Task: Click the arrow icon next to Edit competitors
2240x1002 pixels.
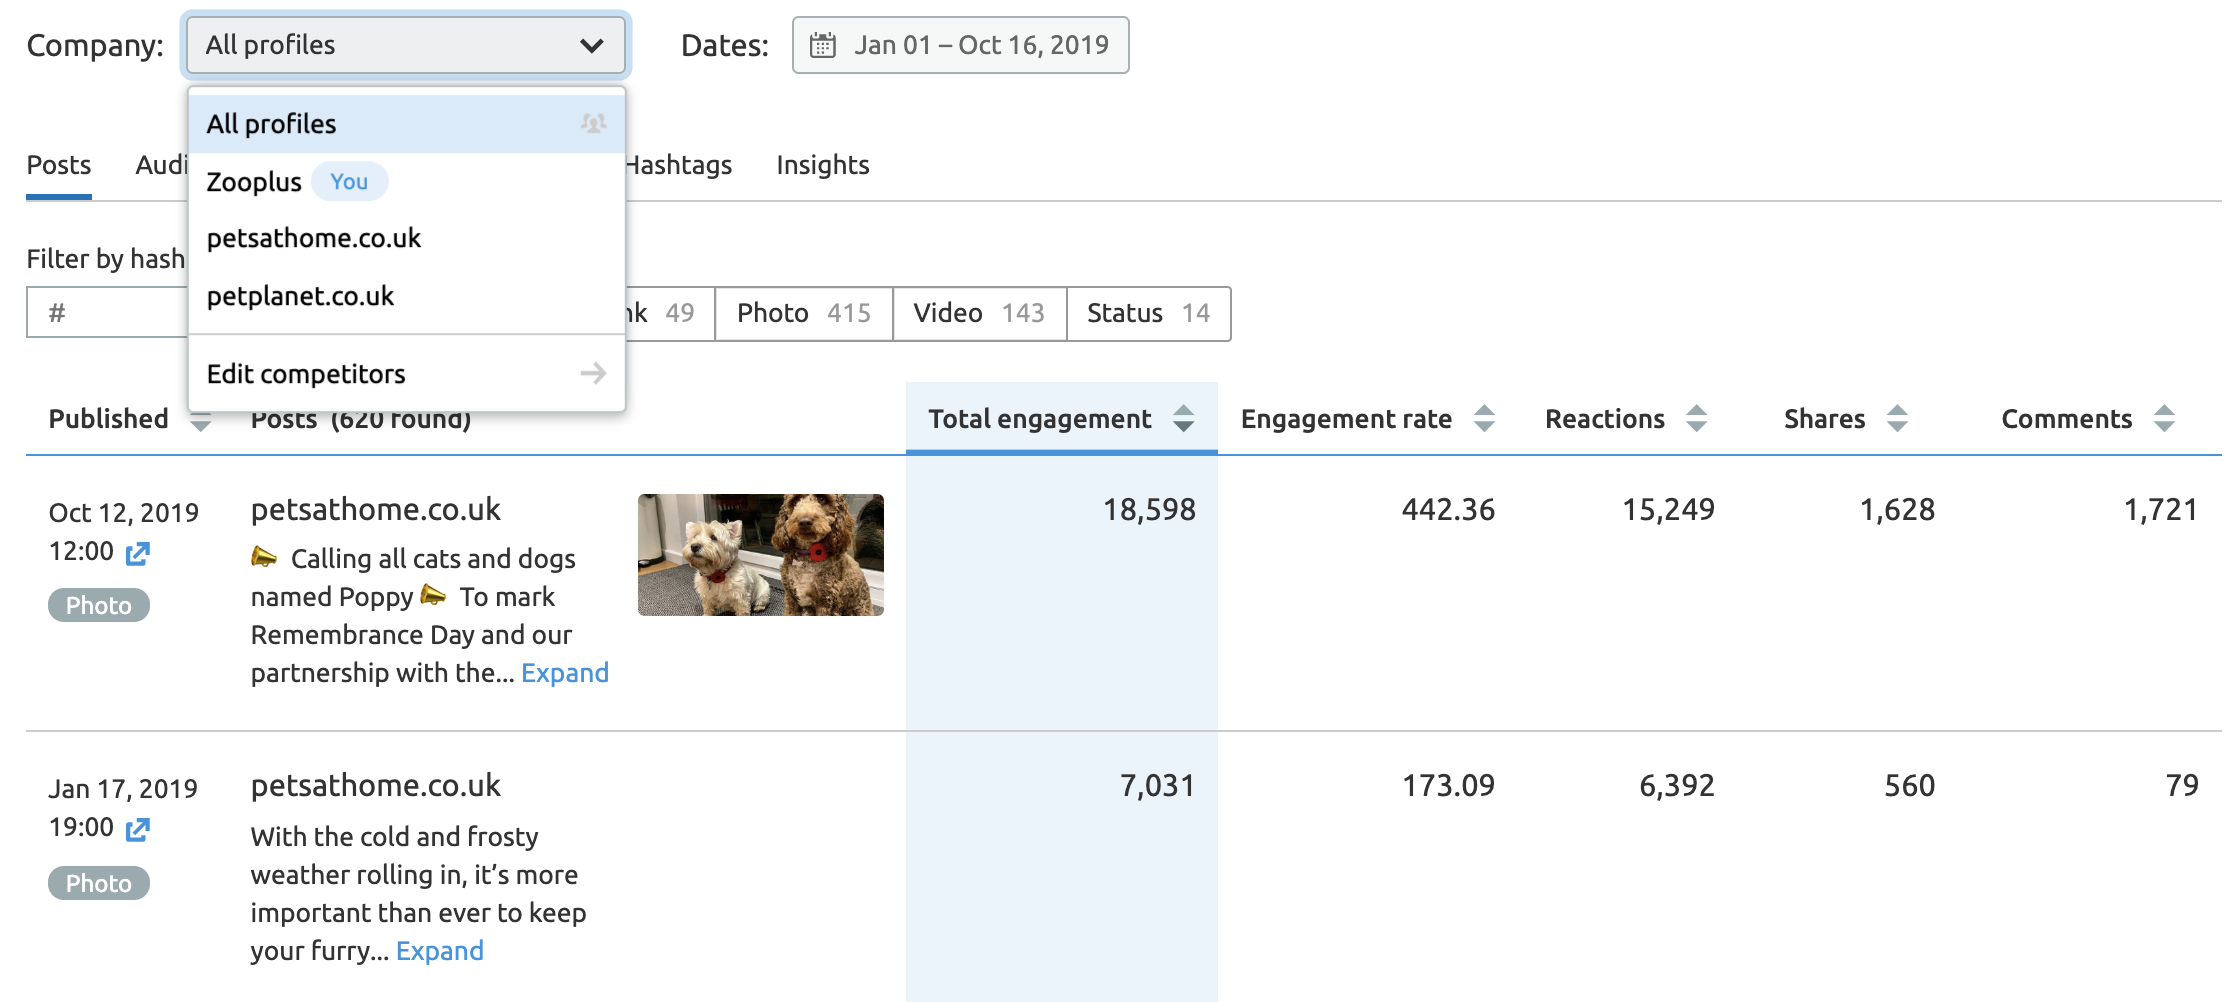Action: tap(593, 373)
